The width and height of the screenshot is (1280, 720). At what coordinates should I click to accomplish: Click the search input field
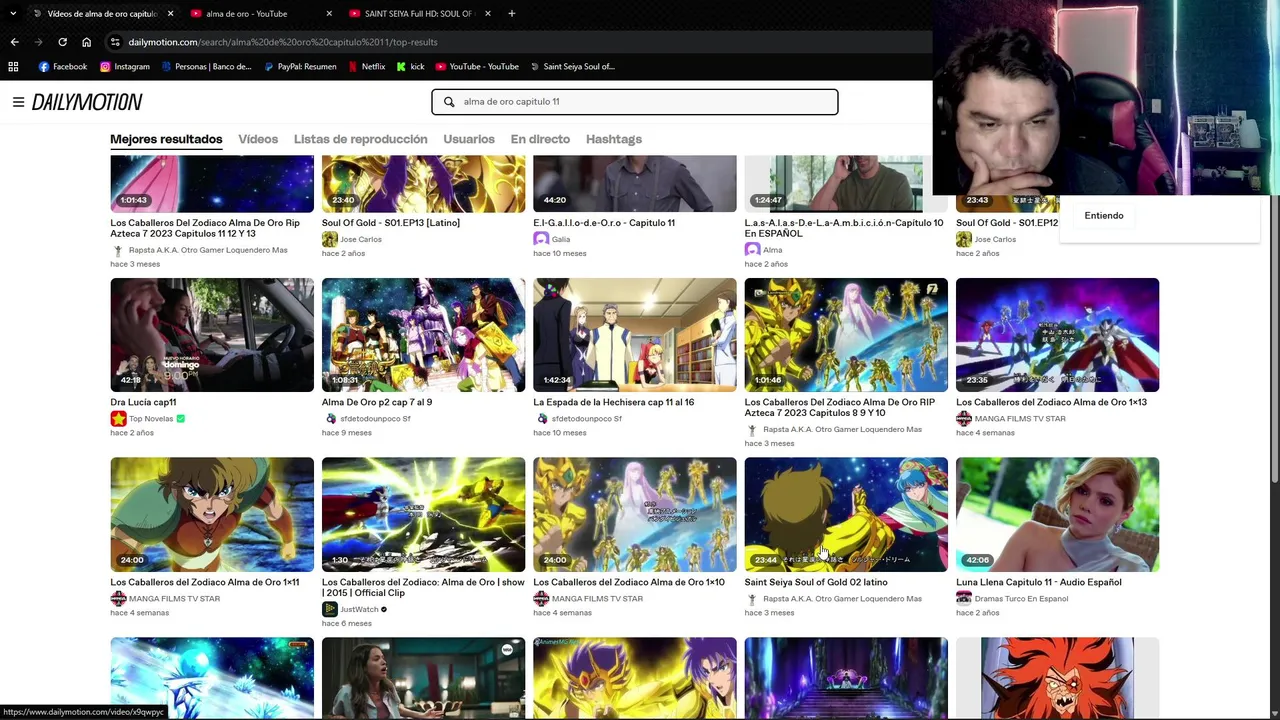pyautogui.click(x=635, y=102)
